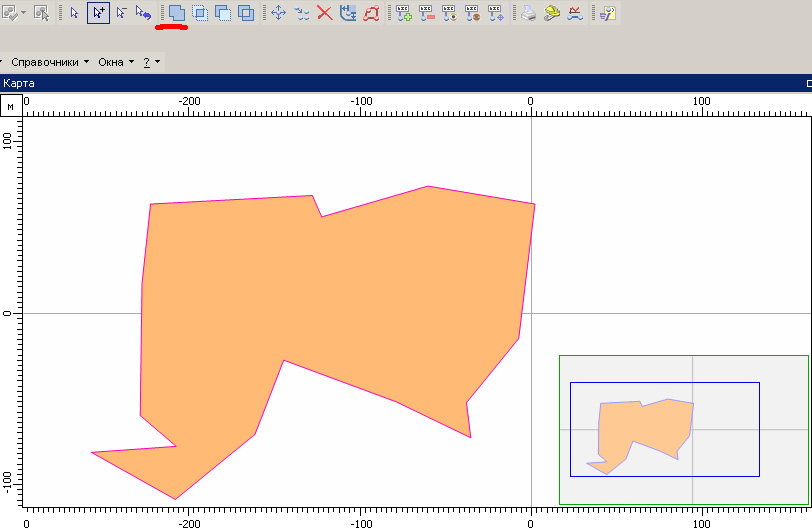Open the Справочники menu

click(50, 62)
